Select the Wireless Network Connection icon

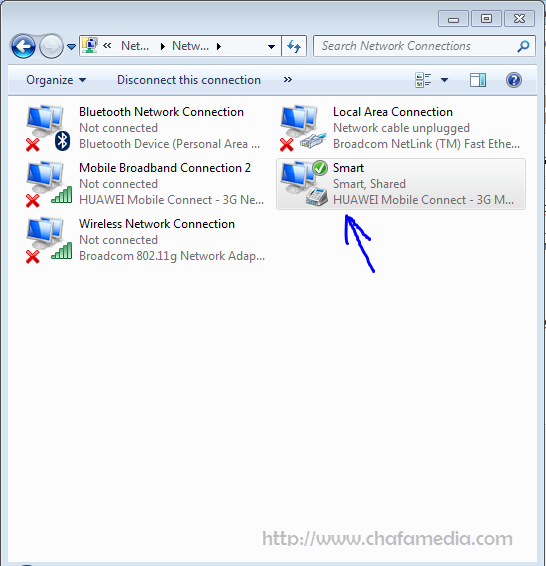point(49,240)
